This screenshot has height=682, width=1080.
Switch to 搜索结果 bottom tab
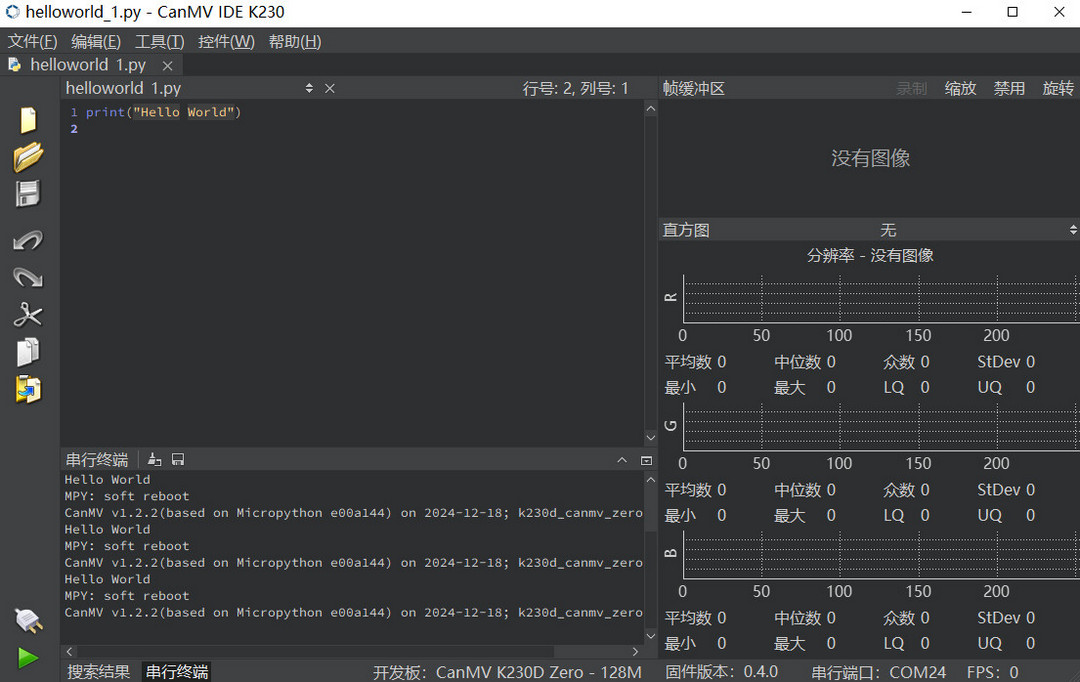(98, 672)
